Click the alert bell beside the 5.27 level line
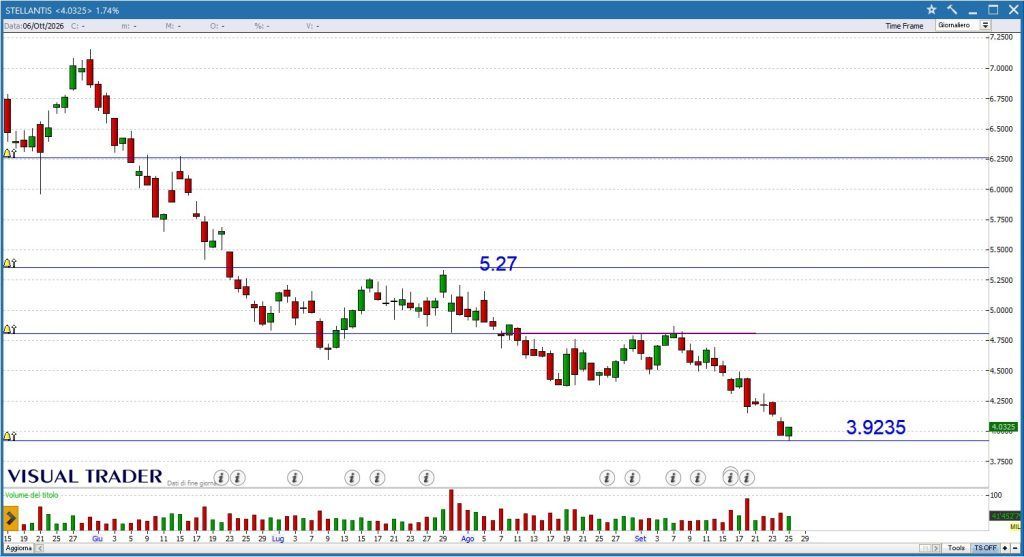The height and width of the screenshot is (557, 1024). pos(9,263)
